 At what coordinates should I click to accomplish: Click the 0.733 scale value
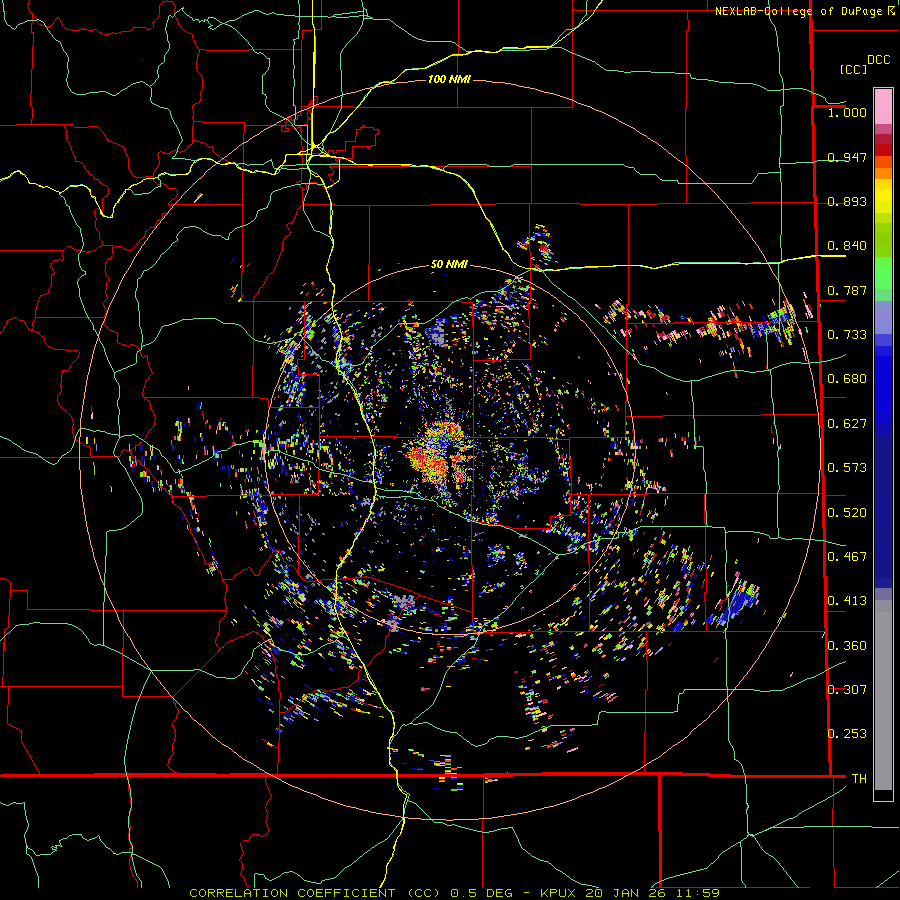847,335
